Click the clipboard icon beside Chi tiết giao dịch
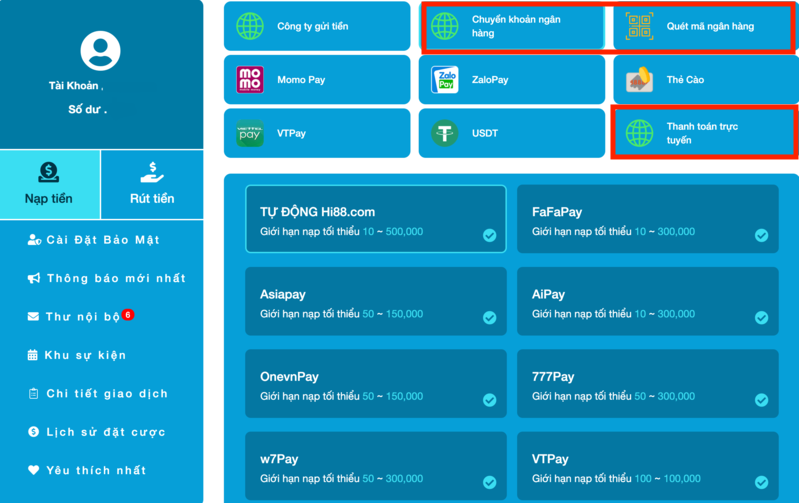 tap(34, 393)
